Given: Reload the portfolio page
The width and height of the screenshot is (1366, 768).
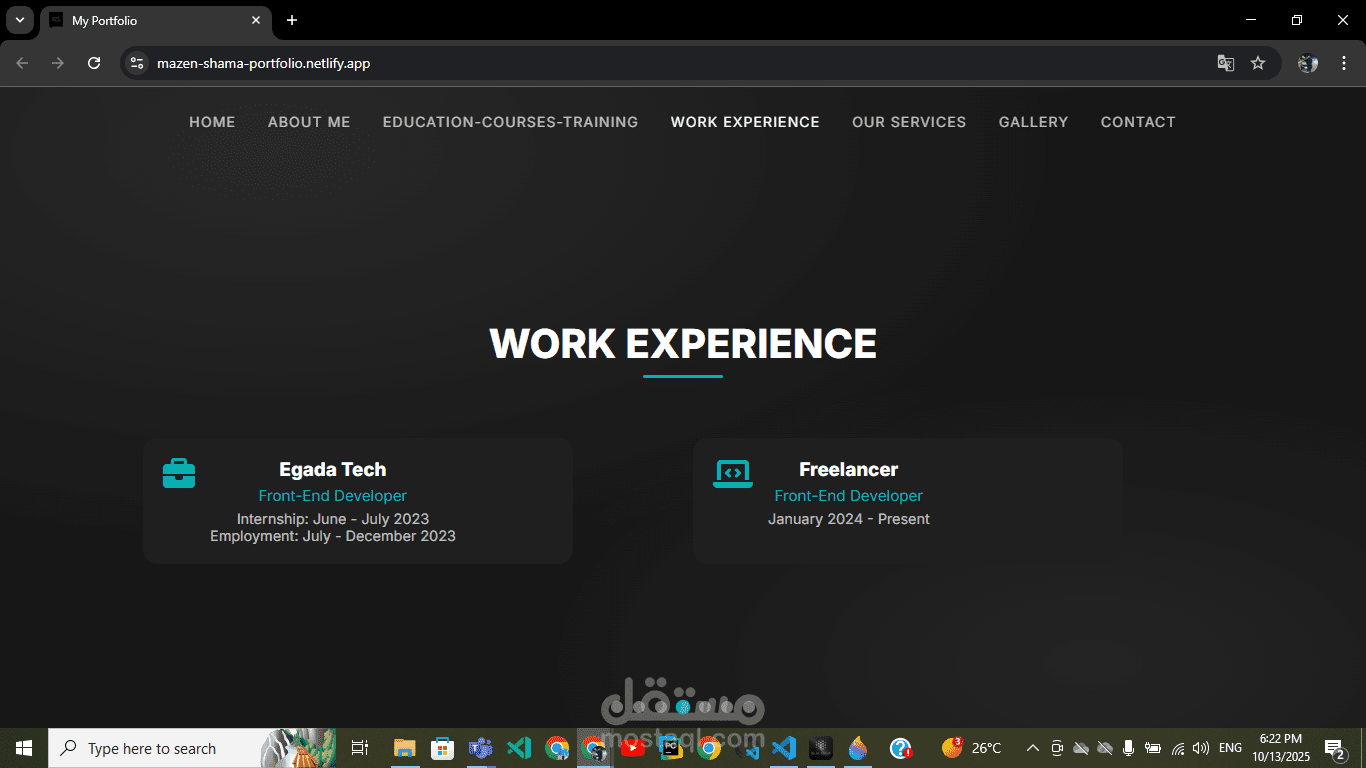Looking at the screenshot, I should point(94,63).
